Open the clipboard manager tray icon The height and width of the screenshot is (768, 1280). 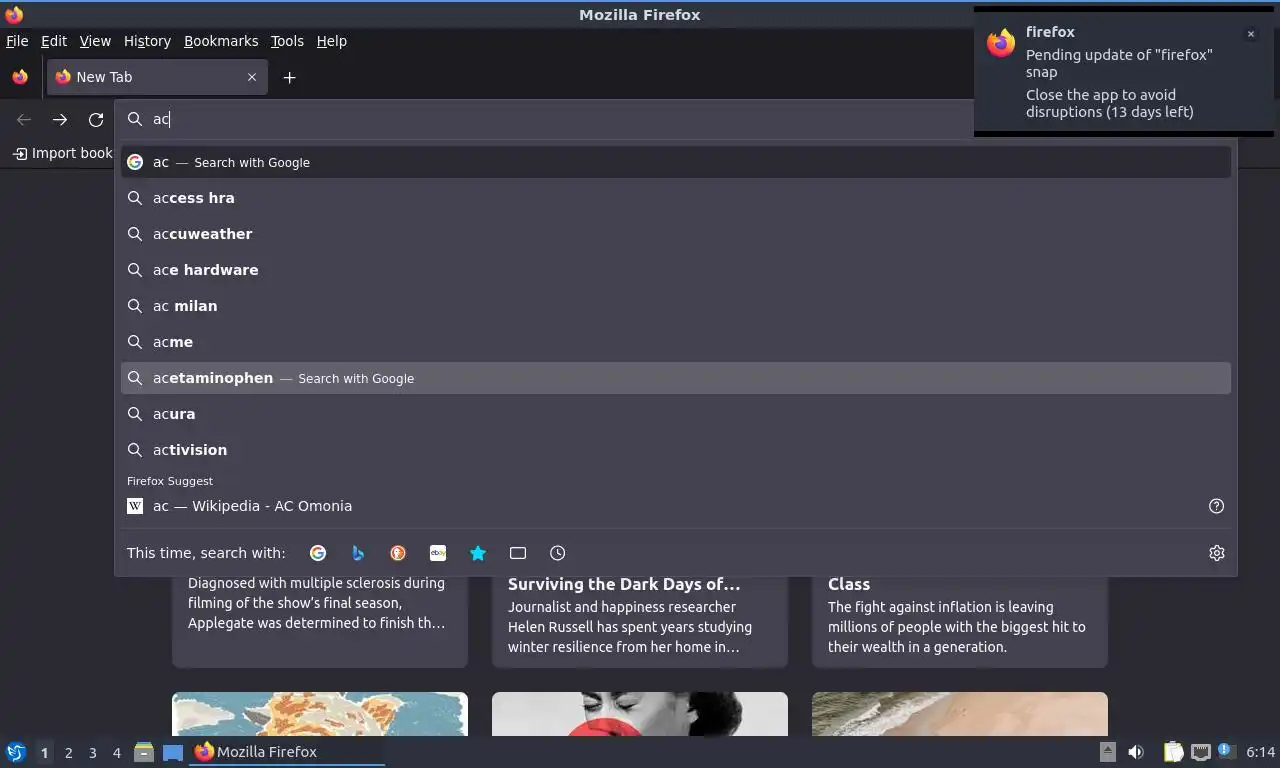(1174, 752)
